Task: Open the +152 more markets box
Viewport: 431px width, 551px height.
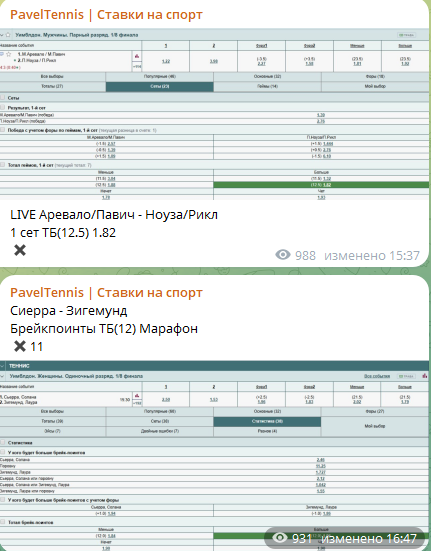Action: tap(137, 403)
